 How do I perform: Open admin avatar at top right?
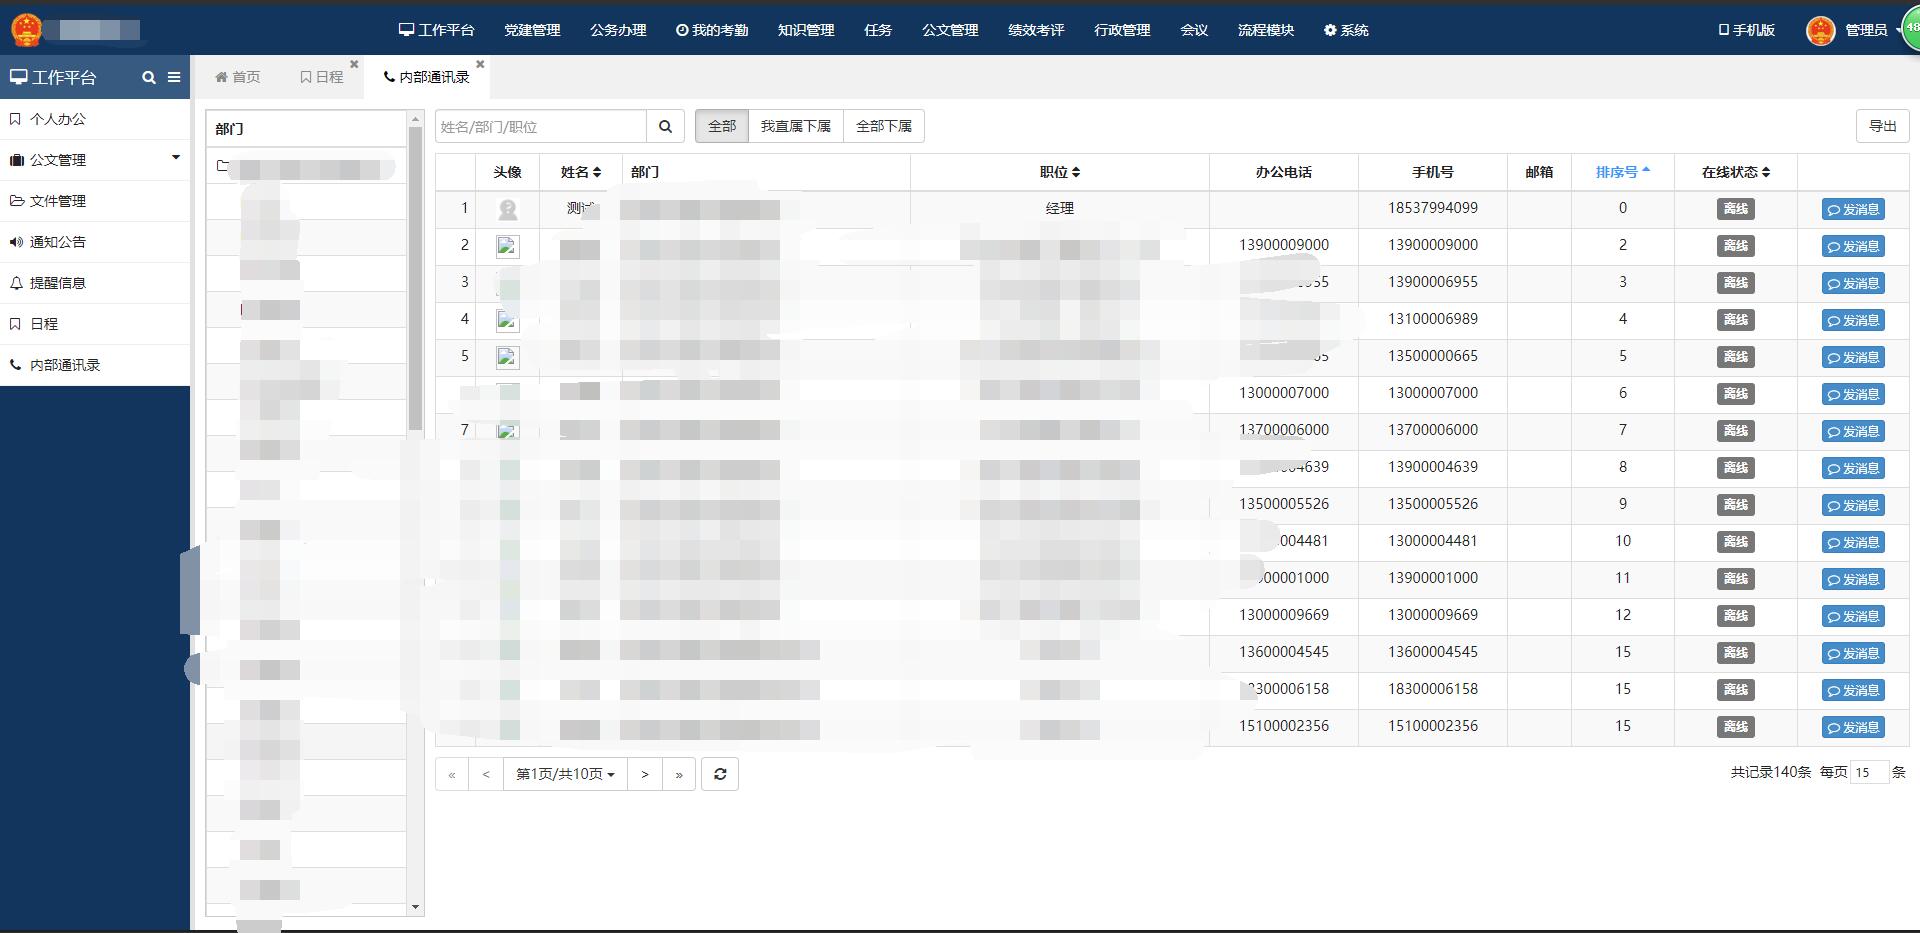pyautogui.click(x=1821, y=30)
